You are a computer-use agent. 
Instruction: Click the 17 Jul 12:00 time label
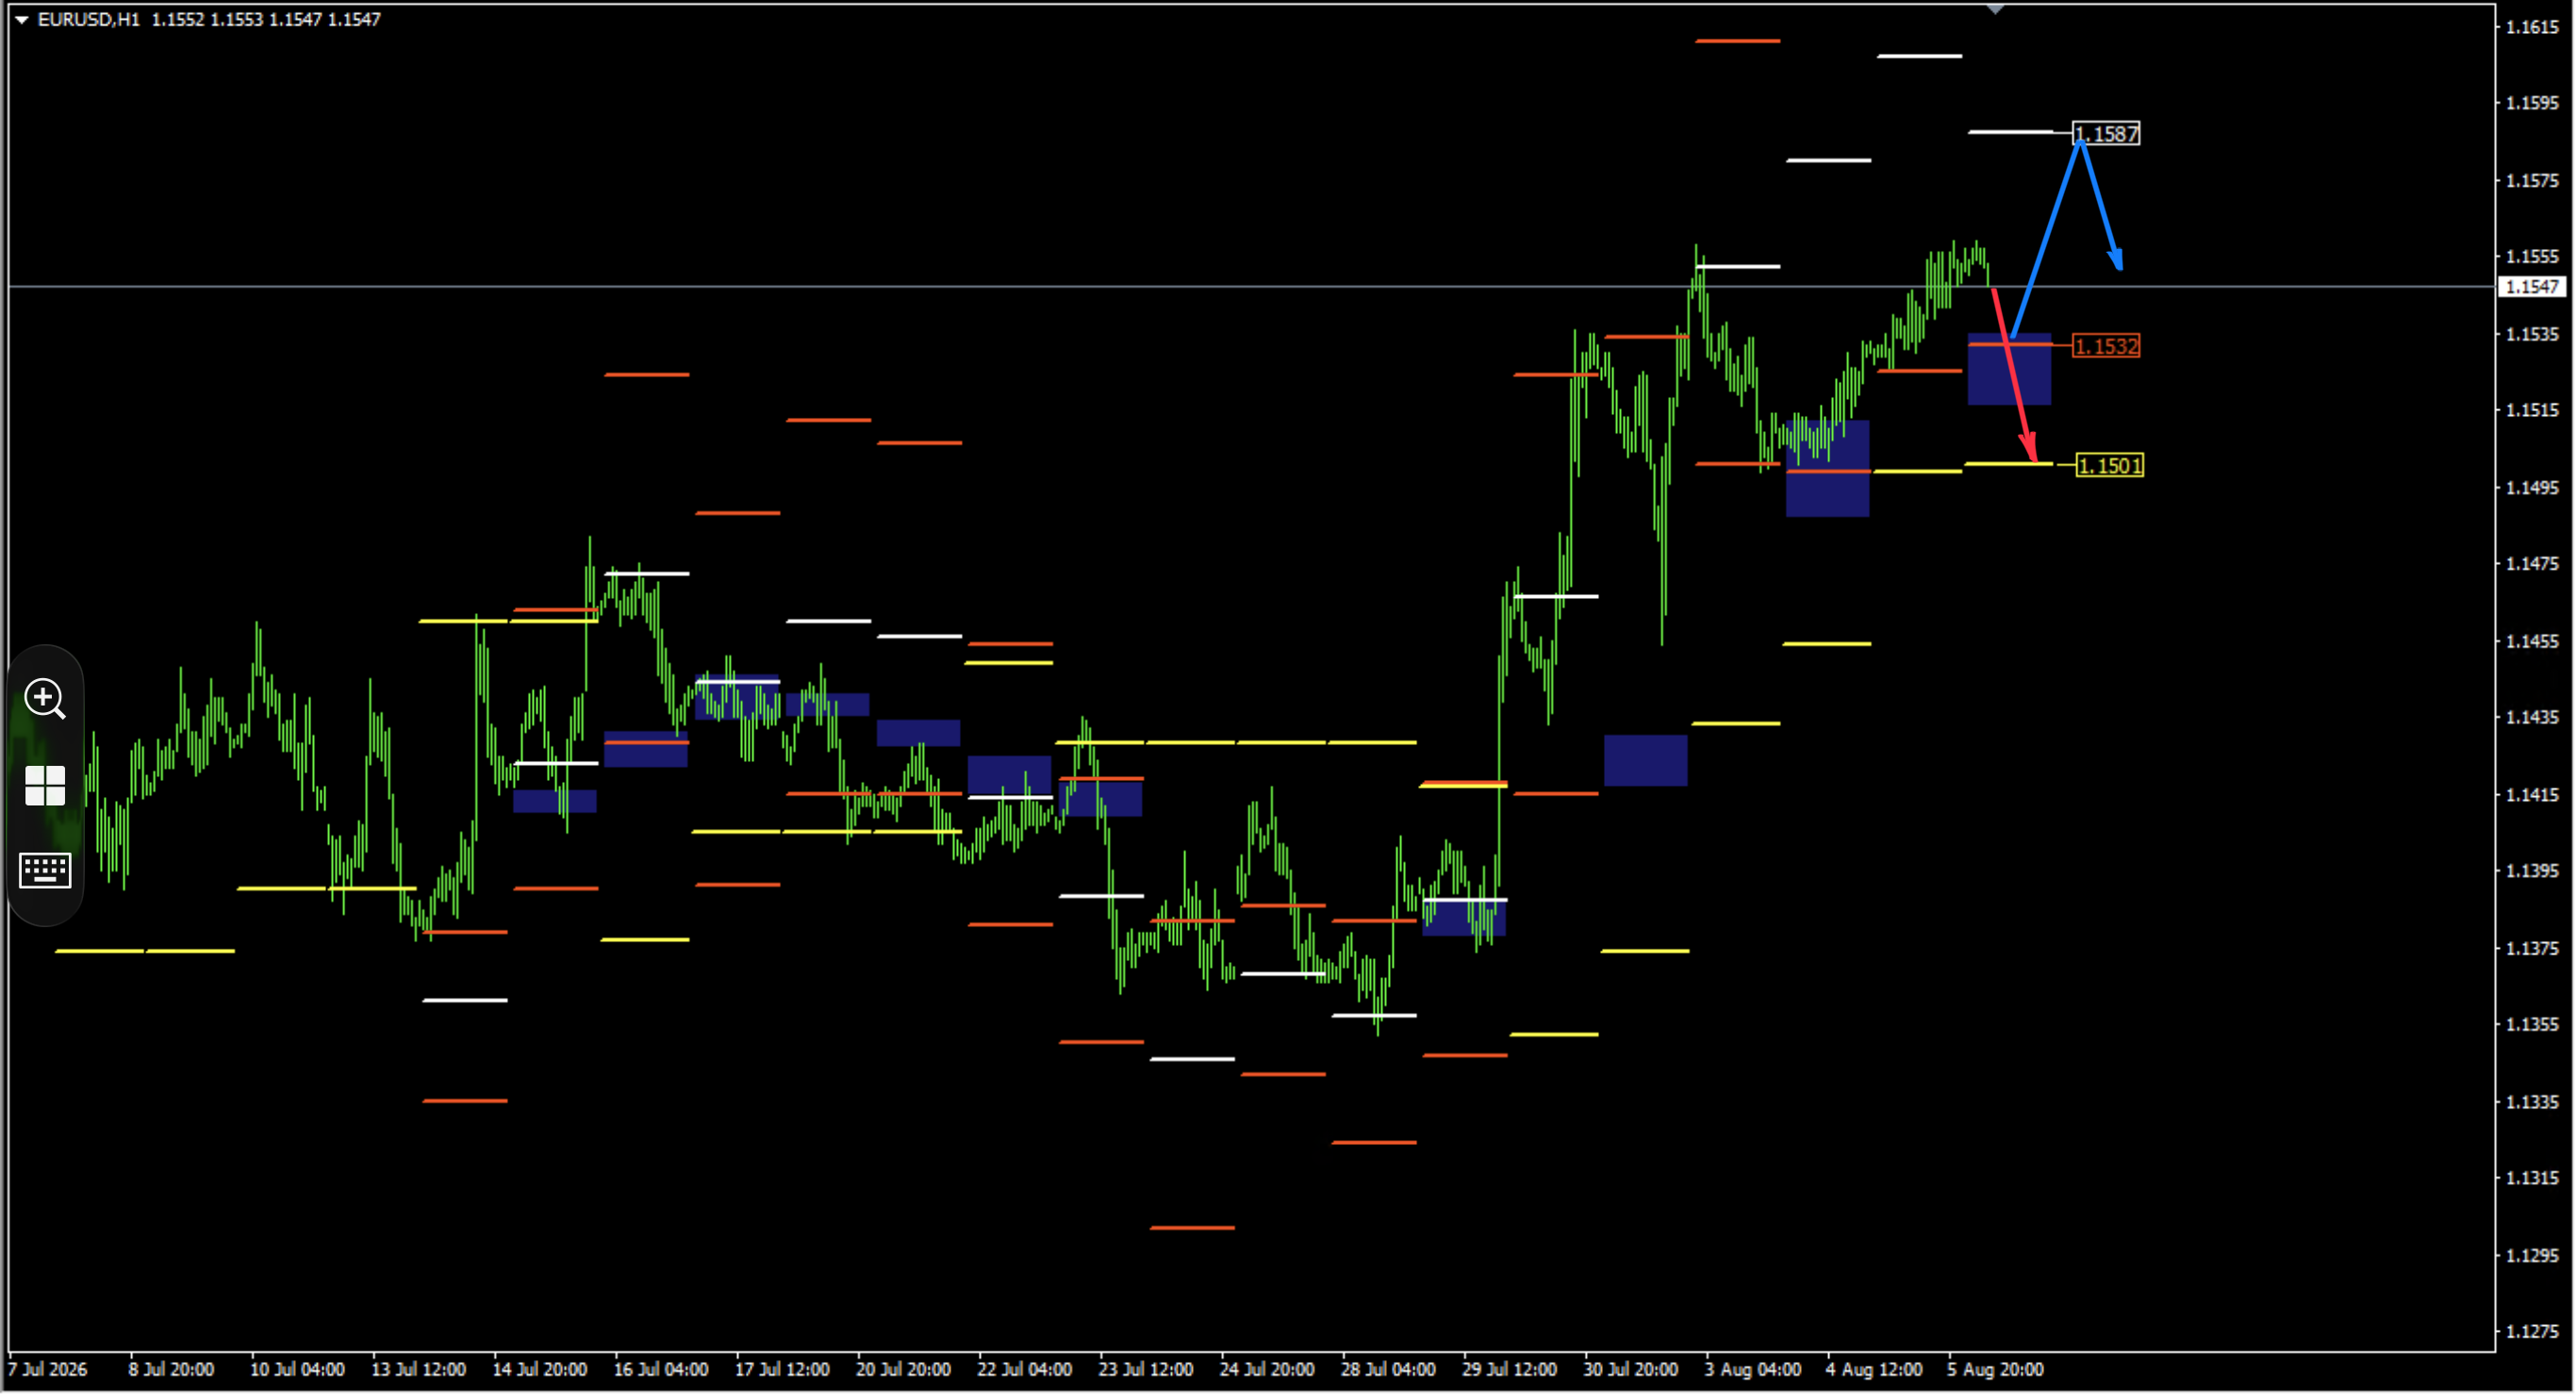(782, 1369)
